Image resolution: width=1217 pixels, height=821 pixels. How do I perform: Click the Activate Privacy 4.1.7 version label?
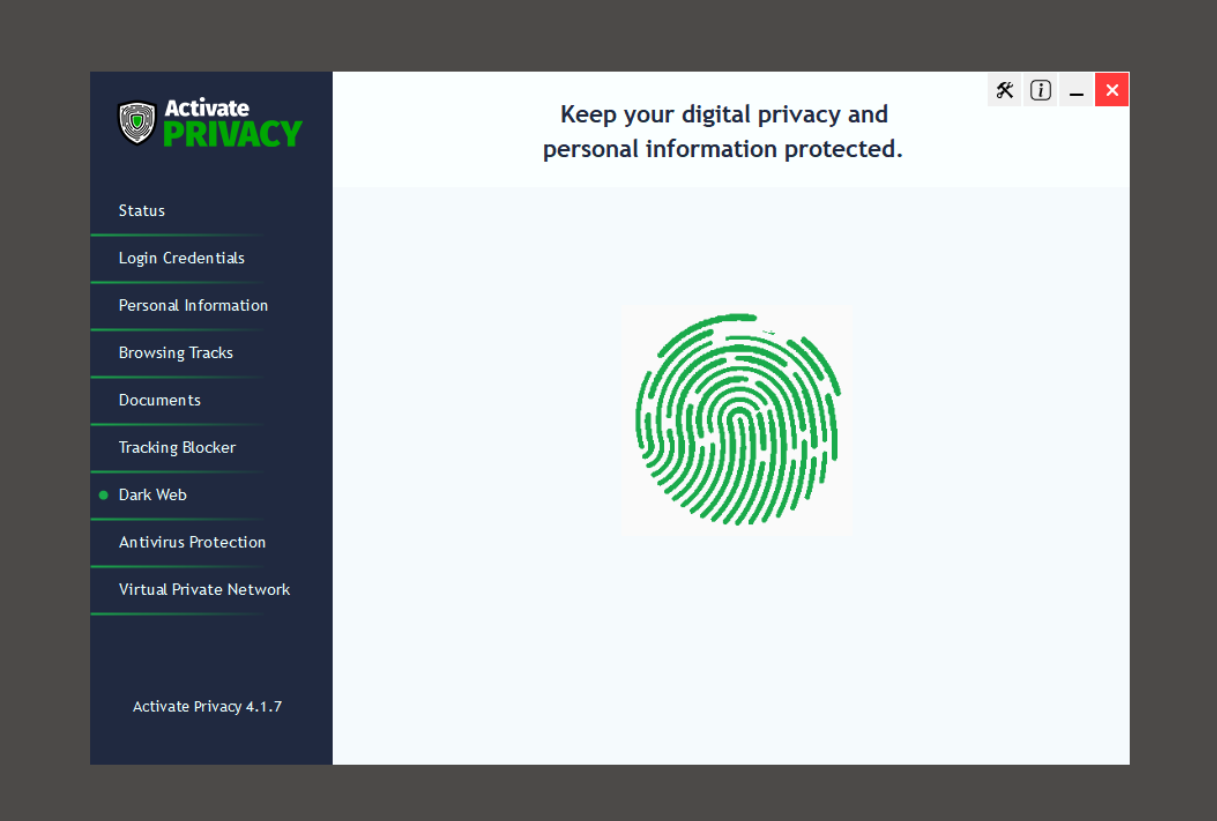pyautogui.click(x=207, y=706)
